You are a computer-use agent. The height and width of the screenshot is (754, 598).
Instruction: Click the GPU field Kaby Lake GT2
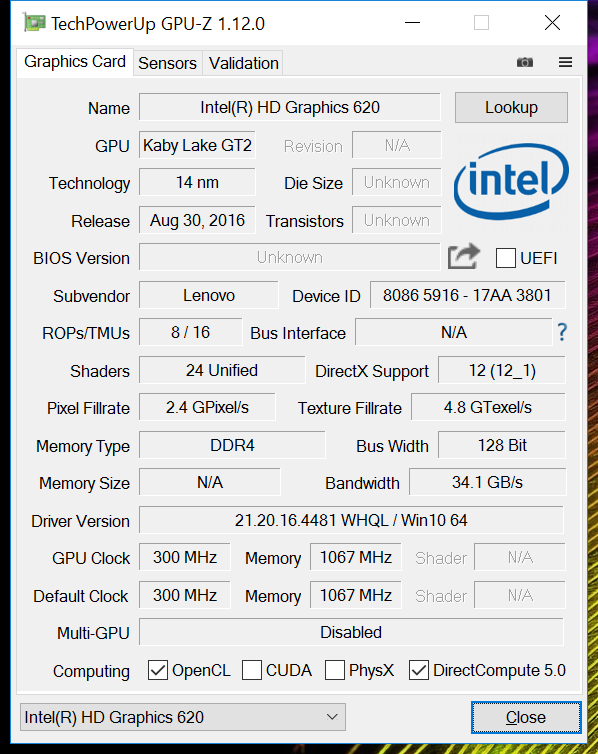[197, 145]
